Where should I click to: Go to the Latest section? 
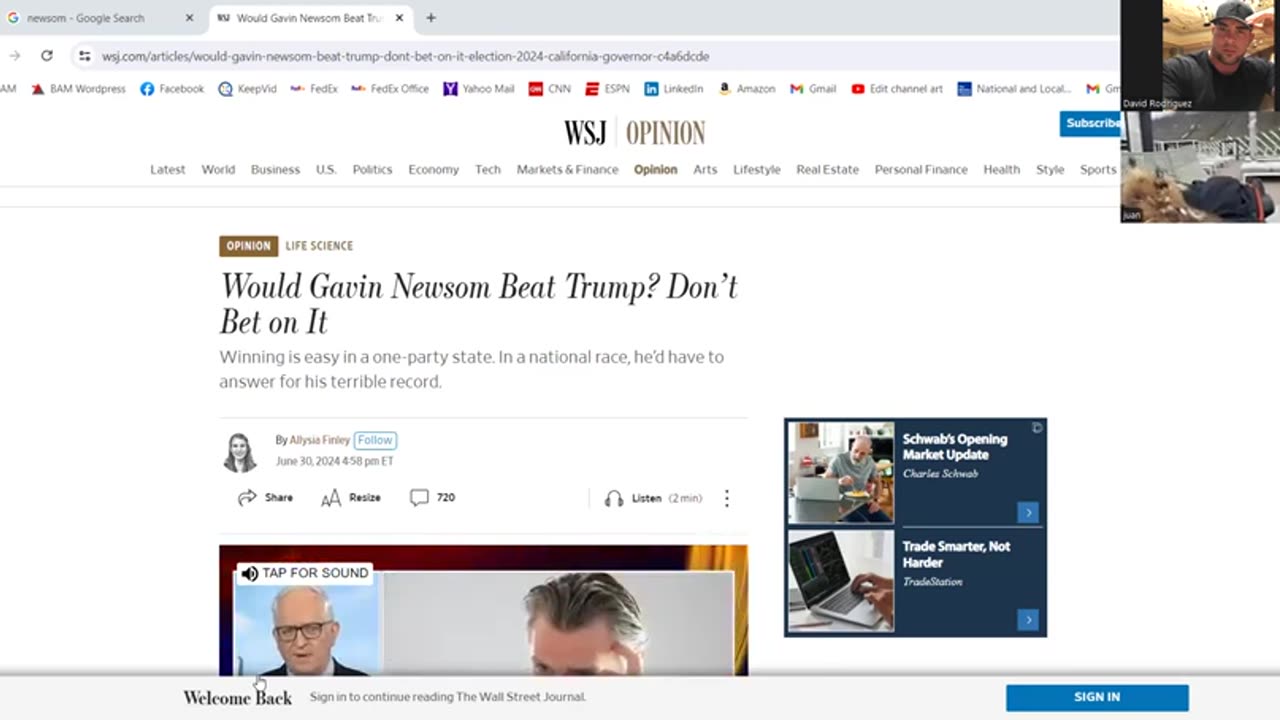[167, 169]
